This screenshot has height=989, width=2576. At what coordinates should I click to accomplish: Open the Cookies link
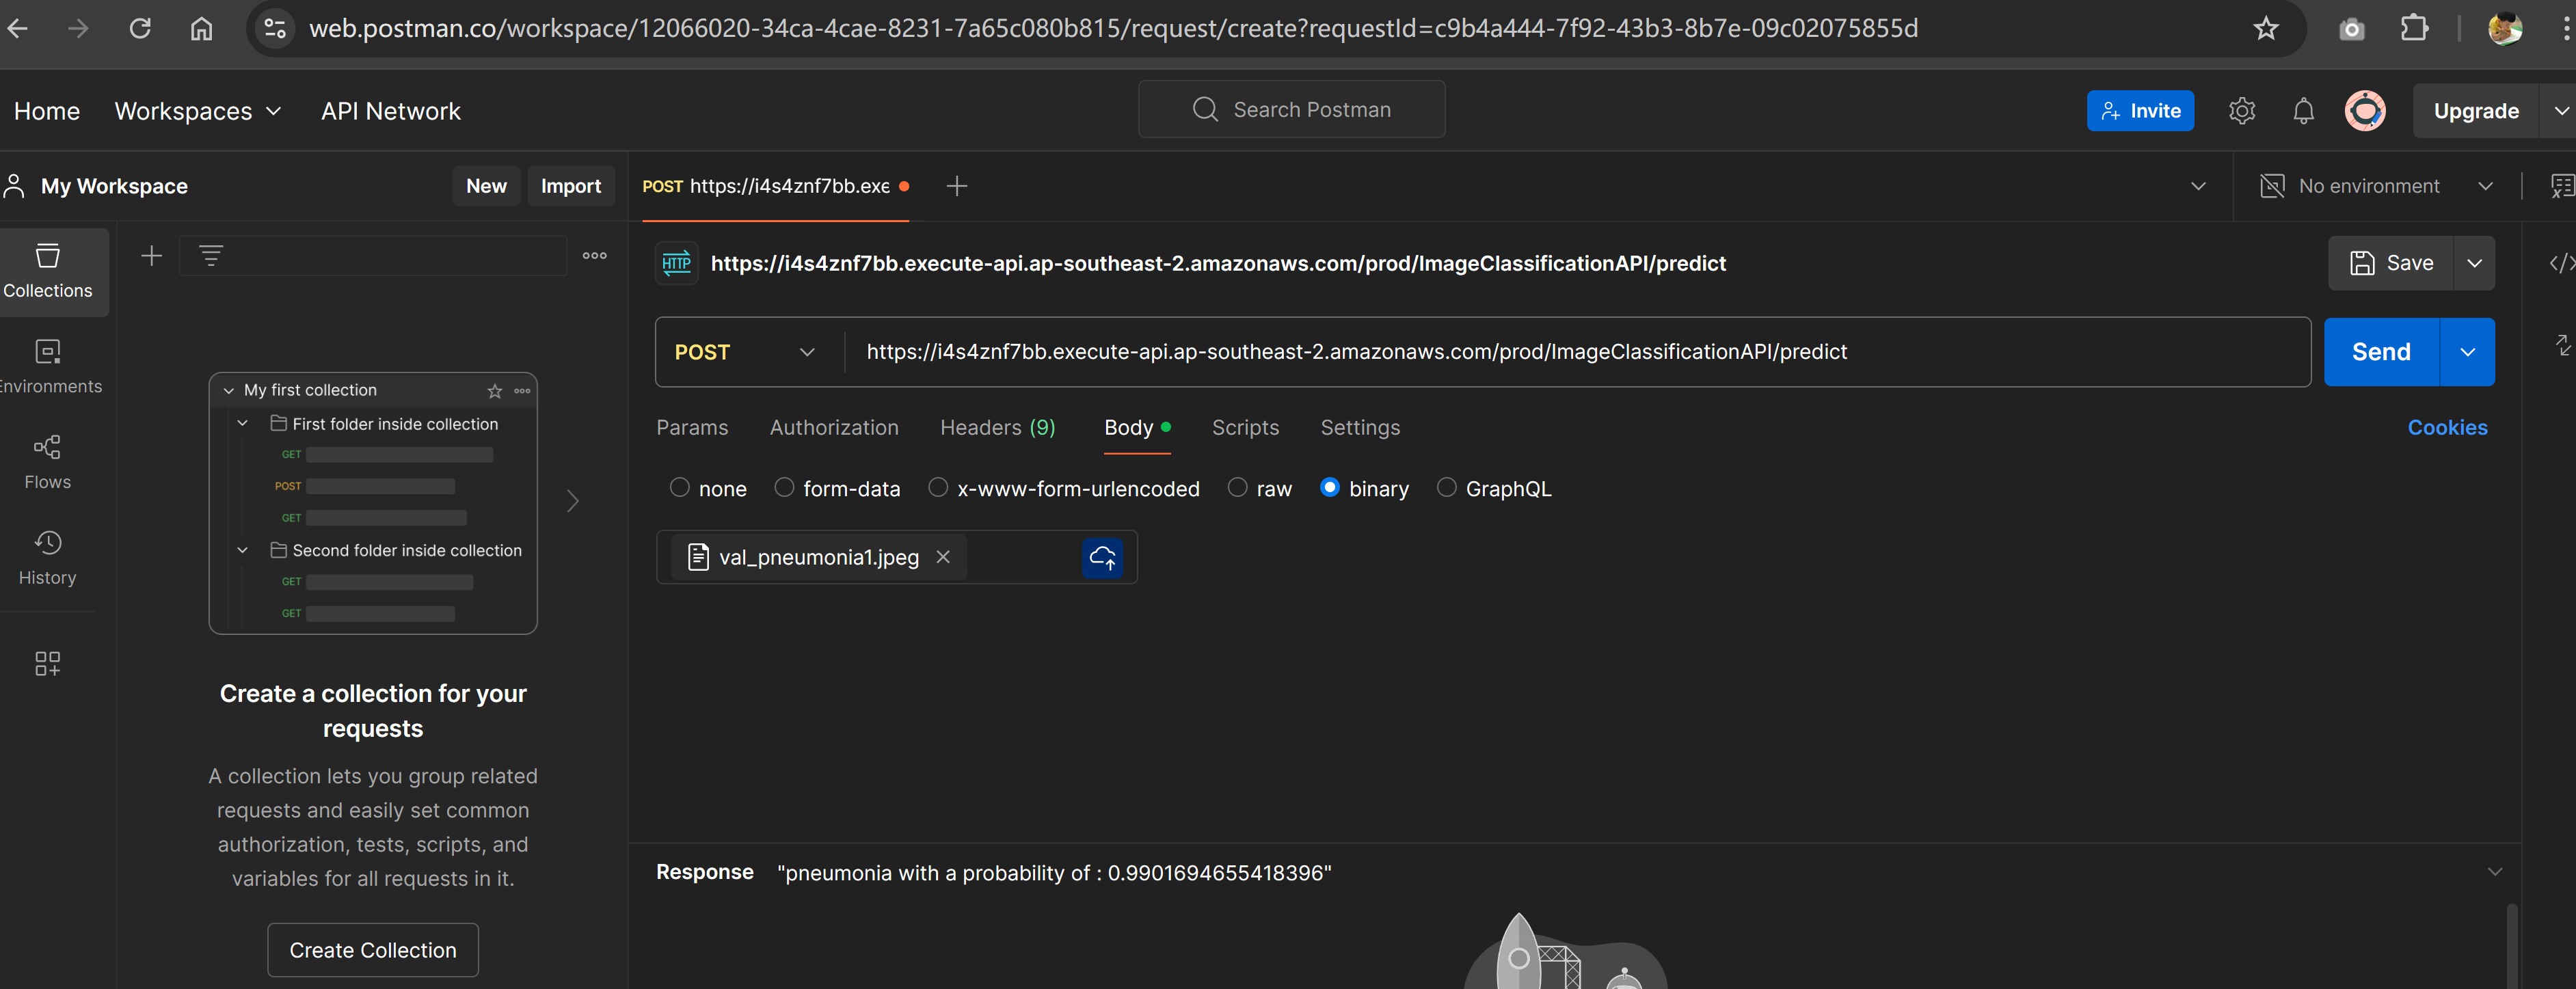(2447, 428)
